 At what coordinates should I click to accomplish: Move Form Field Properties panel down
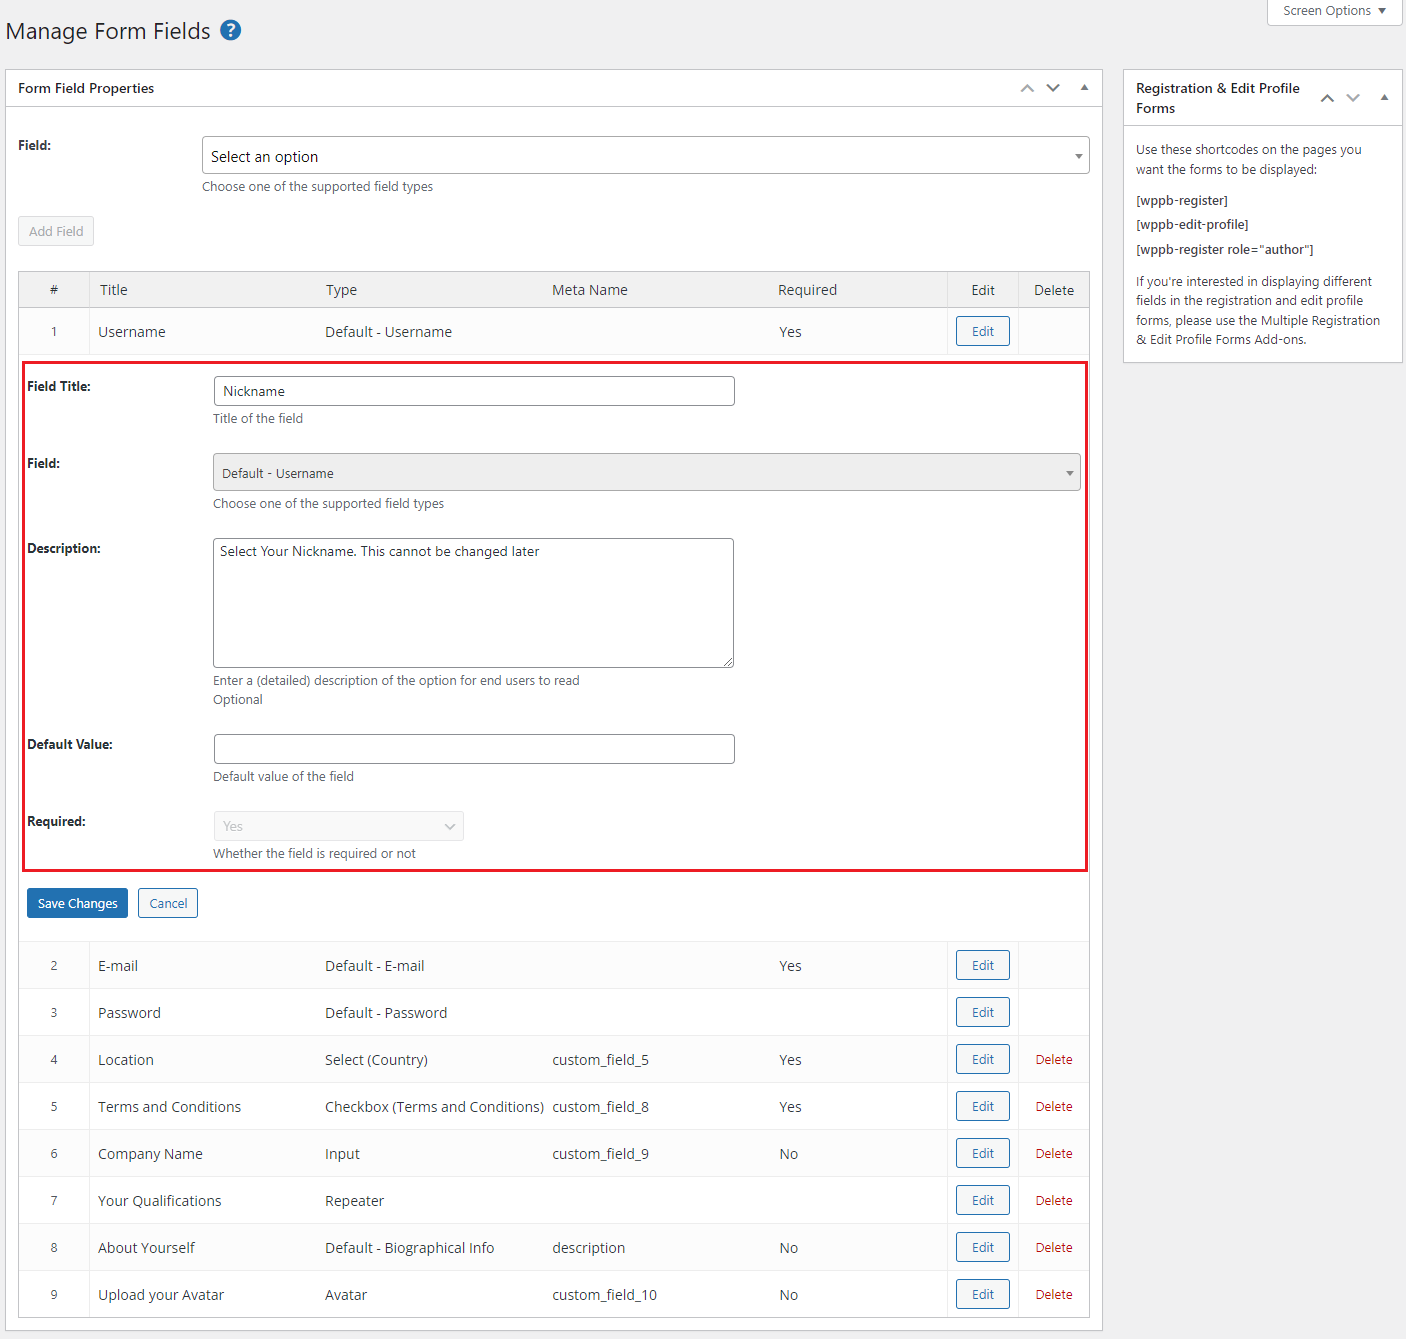[1053, 88]
